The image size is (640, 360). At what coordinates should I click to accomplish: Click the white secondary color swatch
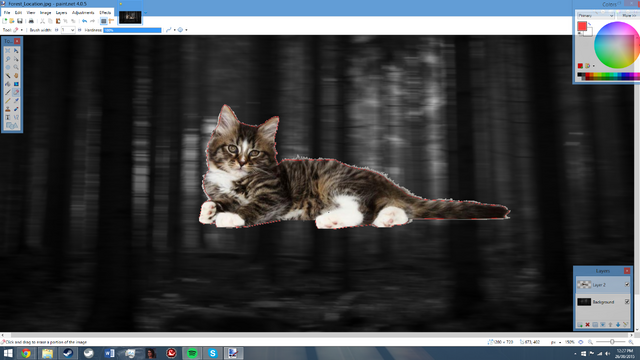click(589, 32)
